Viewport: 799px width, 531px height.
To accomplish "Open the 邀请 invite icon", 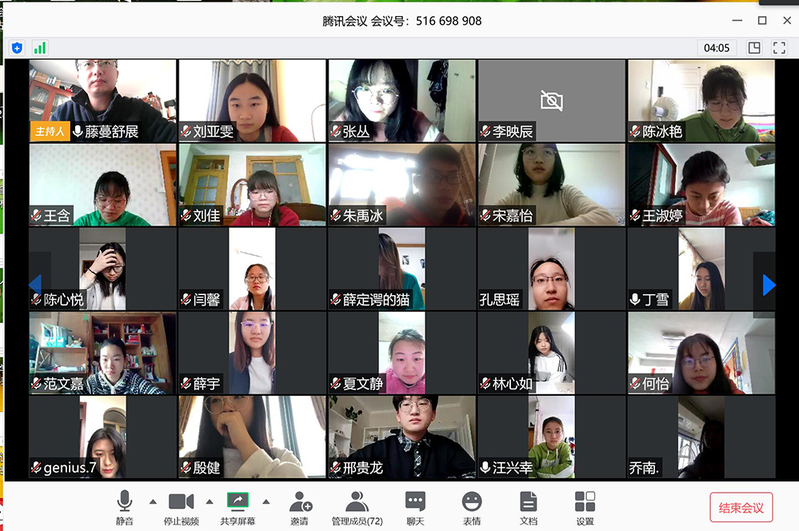I will [x=300, y=508].
